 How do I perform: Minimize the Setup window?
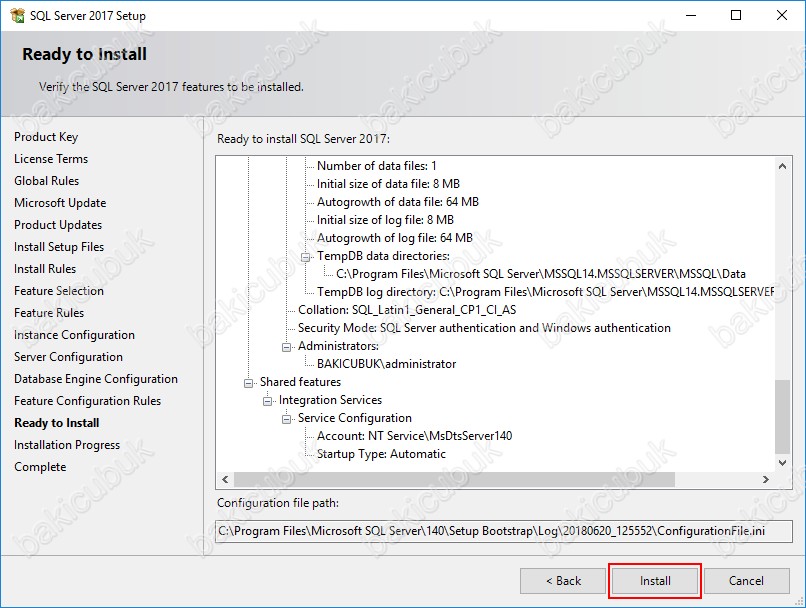pyautogui.click(x=691, y=15)
